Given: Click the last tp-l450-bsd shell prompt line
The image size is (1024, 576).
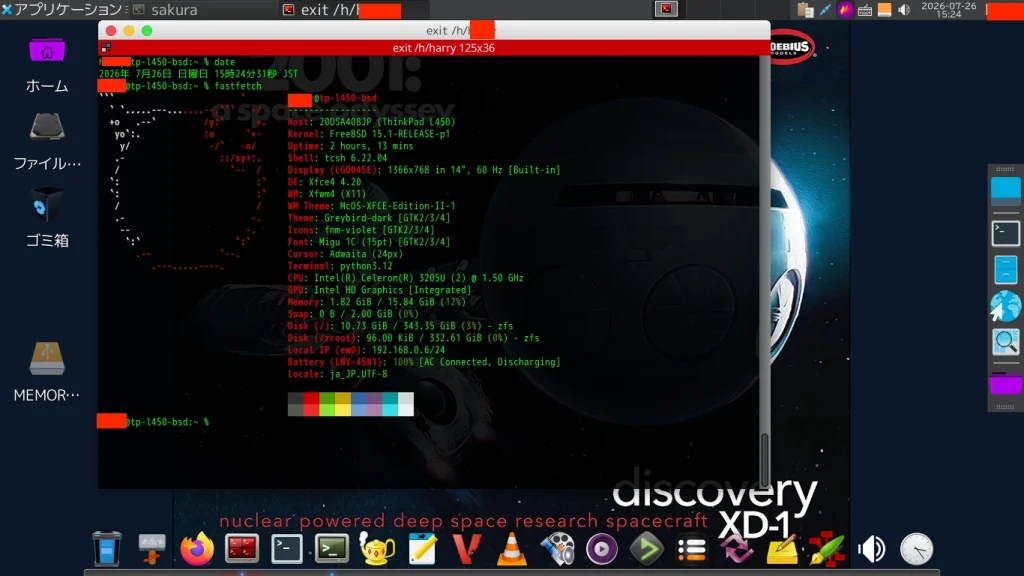Looking at the screenshot, I should tap(153, 422).
